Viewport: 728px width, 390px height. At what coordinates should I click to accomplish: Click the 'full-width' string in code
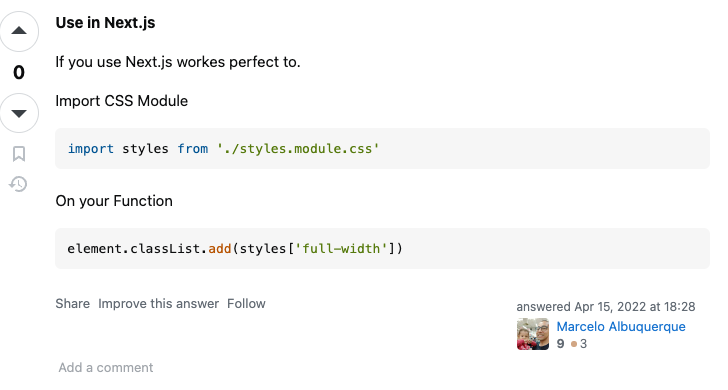click(341, 249)
